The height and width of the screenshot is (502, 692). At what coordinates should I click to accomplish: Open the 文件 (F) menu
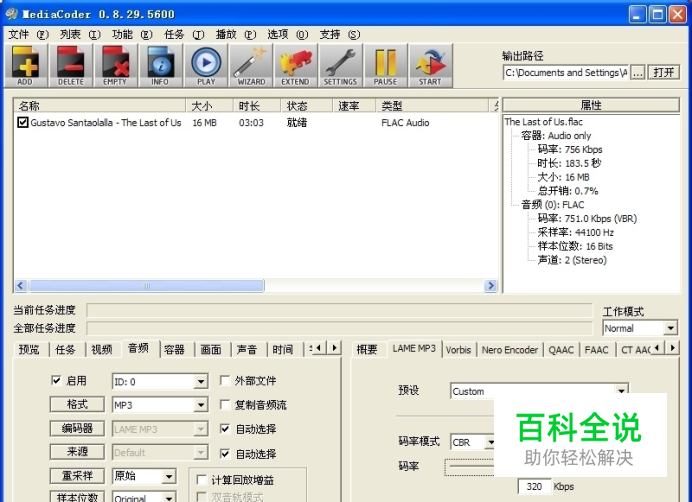pyautogui.click(x=28, y=34)
